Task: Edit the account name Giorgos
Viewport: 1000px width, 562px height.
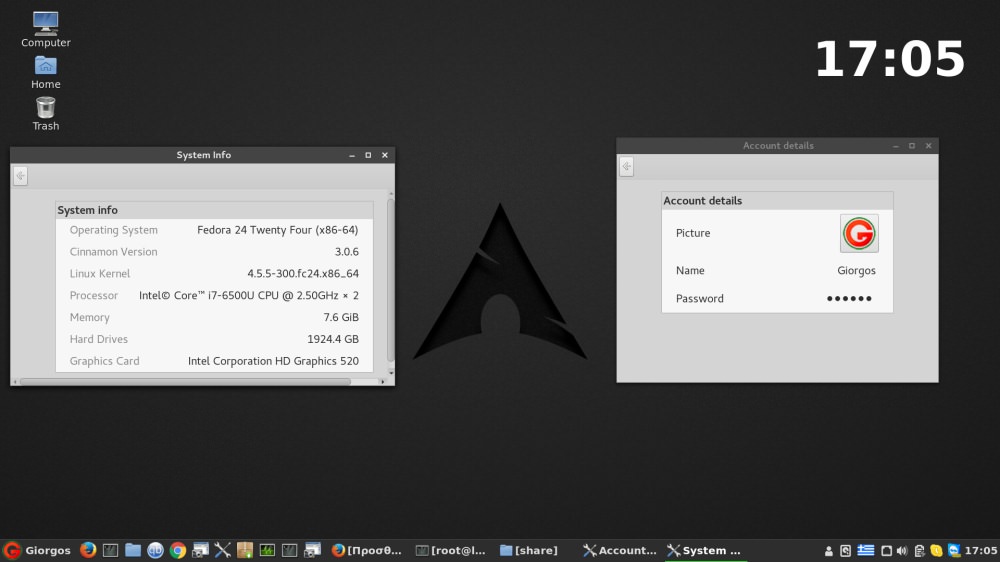Action: coord(856,271)
